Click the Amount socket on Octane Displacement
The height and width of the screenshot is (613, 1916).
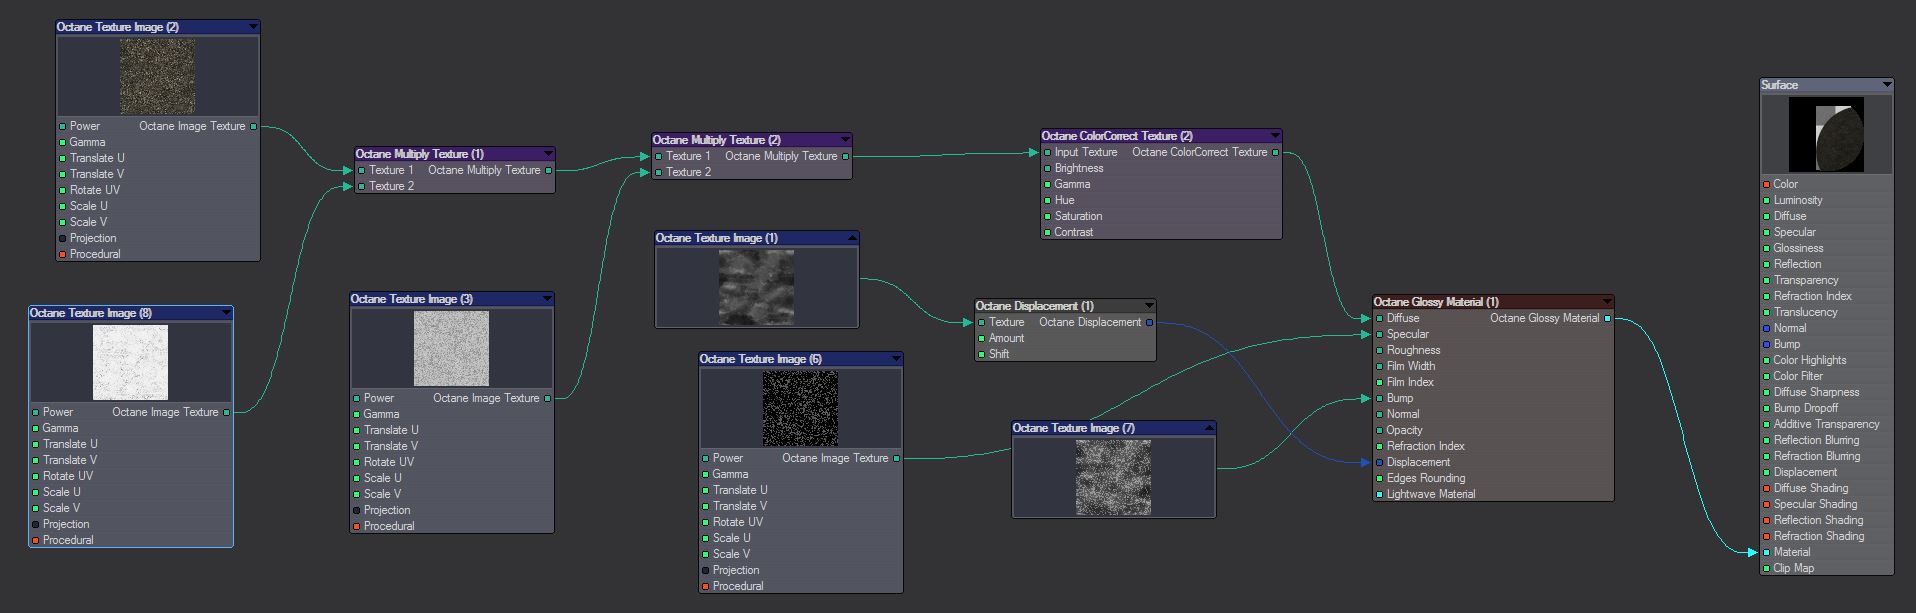point(982,338)
